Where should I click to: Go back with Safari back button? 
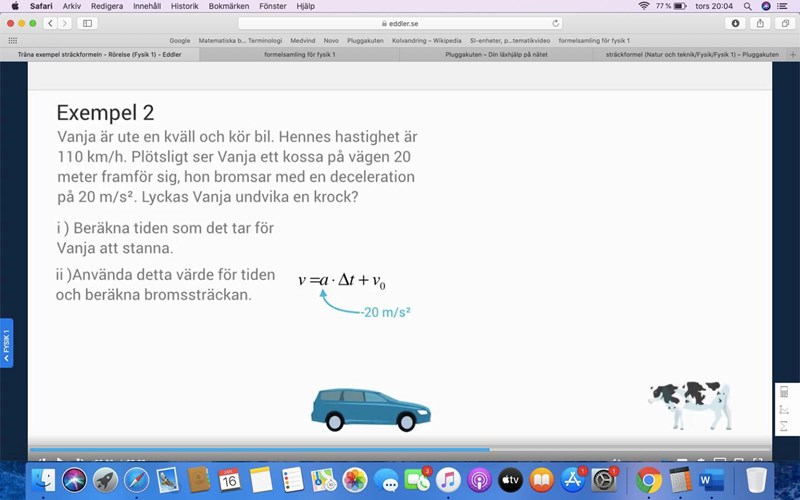coord(49,23)
